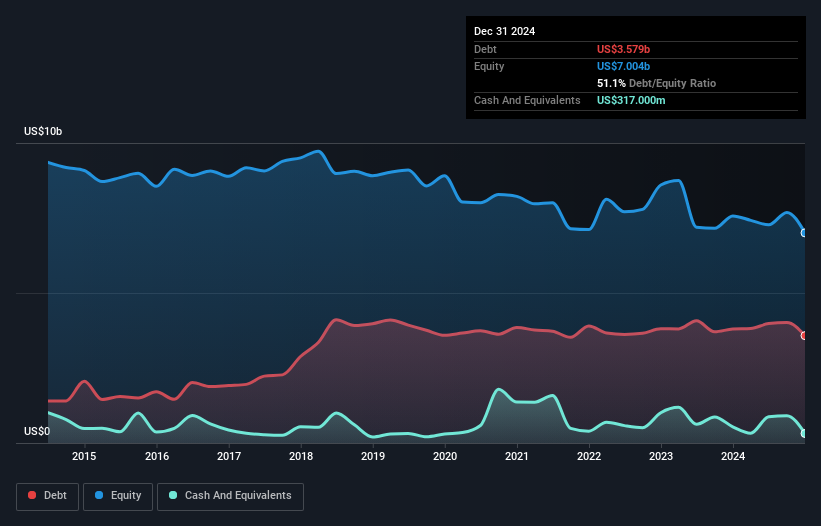Click the 2021 x-axis label
The height and width of the screenshot is (526, 821).
coord(517,456)
